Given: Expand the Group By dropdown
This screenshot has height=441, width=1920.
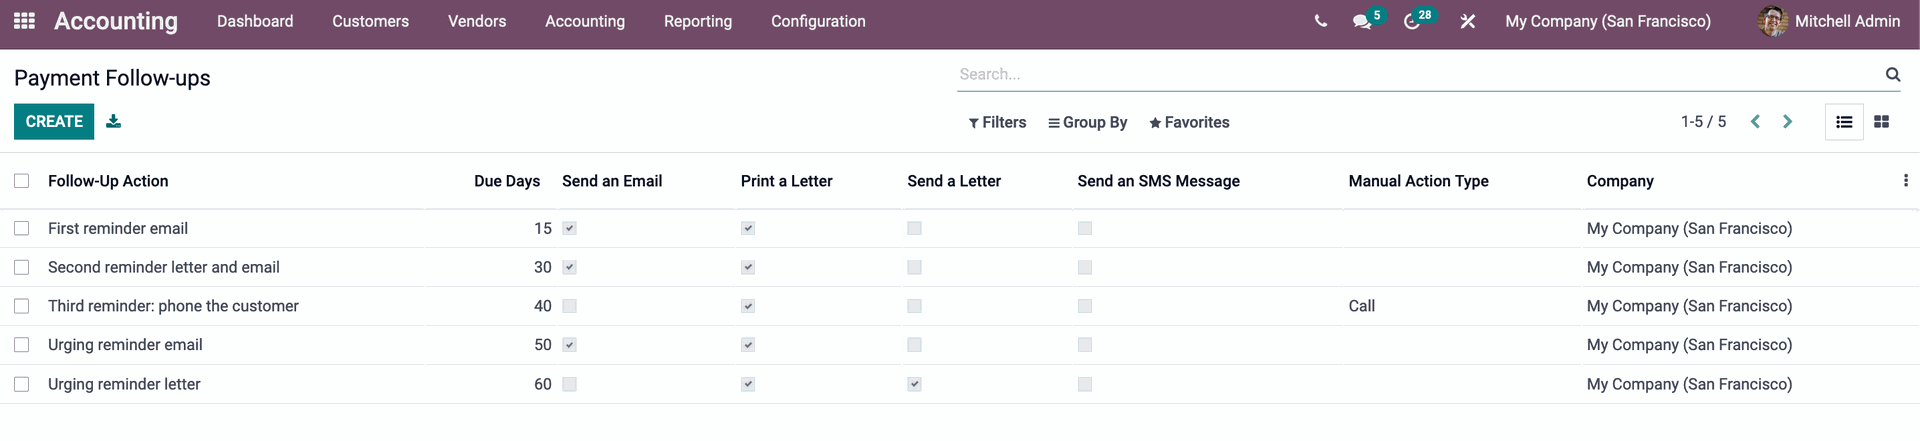Looking at the screenshot, I should click(x=1087, y=122).
